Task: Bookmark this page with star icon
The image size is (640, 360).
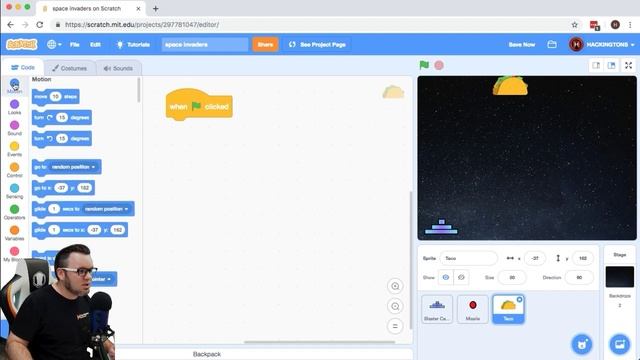Action: [575, 25]
